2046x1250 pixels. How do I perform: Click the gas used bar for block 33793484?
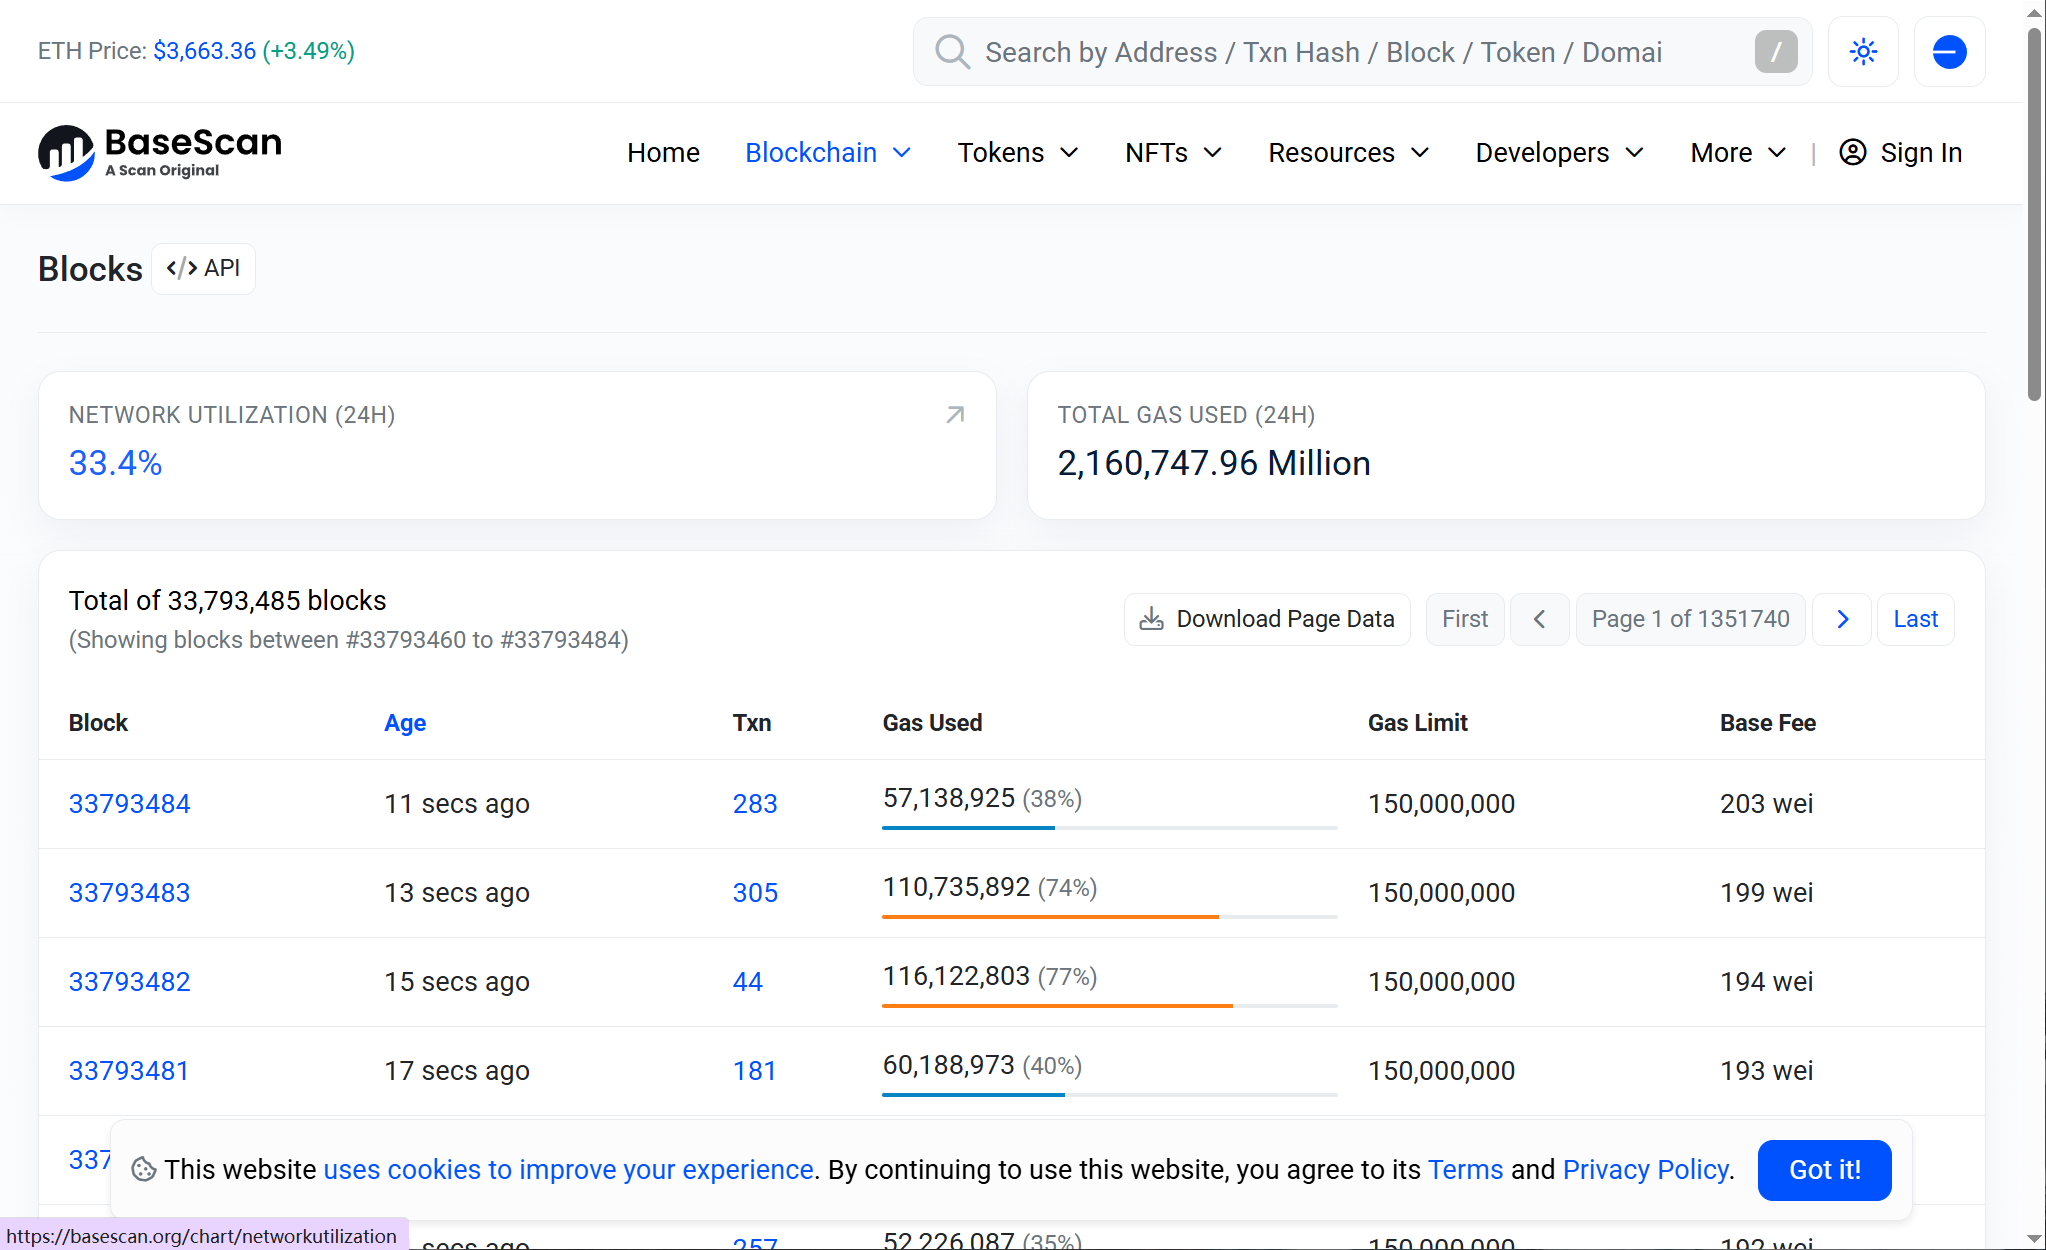click(1108, 827)
